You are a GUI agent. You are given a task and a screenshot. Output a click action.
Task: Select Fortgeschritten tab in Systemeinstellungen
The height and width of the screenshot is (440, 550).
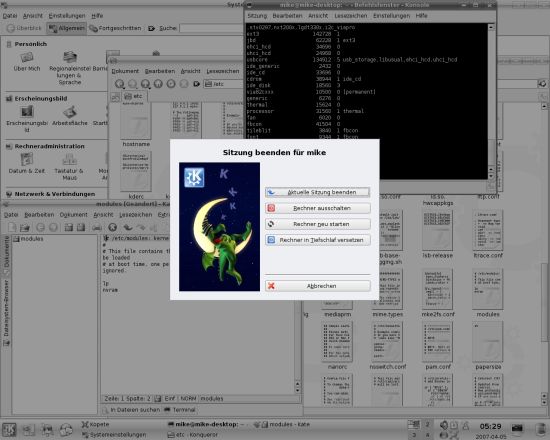pyautogui.click(x=115, y=28)
